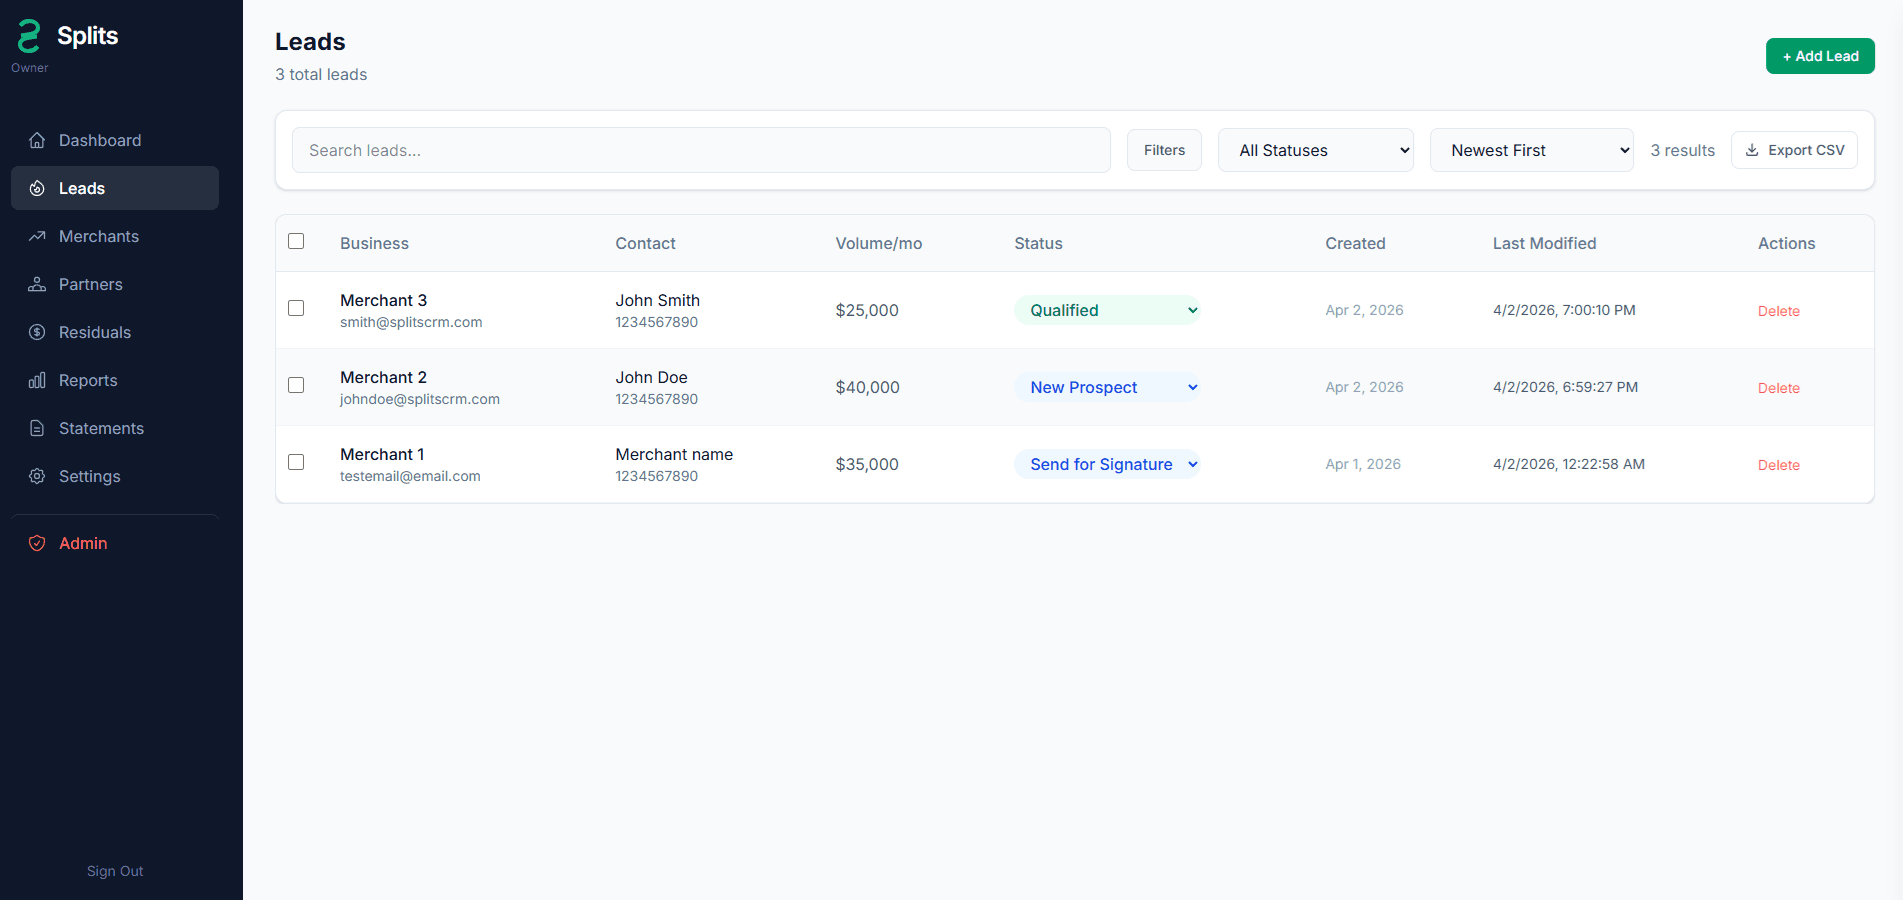This screenshot has width=1903, height=900.
Task: Click contact name John Doe
Action: click(x=651, y=377)
